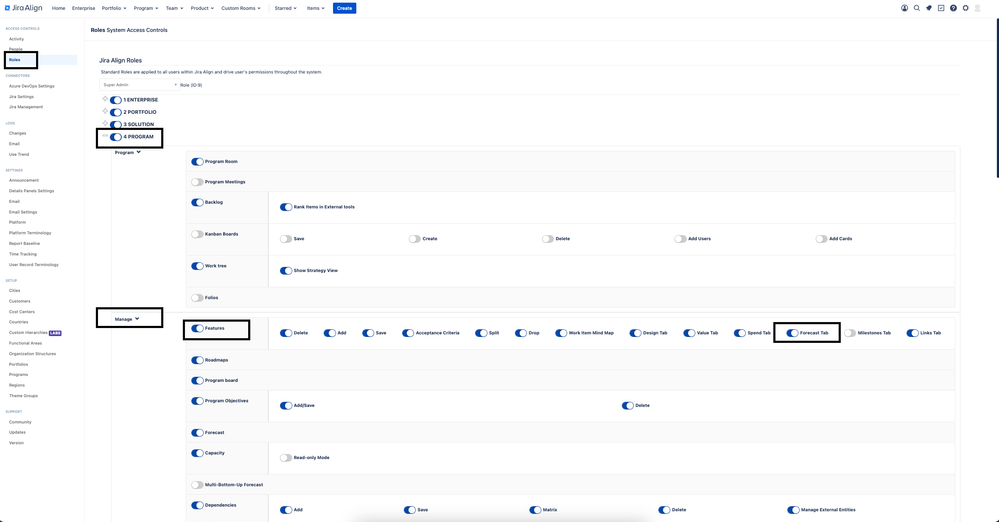The height and width of the screenshot is (522, 999).
Task: Toggle the Add/Save switch for objectives
Action: point(286,406)
